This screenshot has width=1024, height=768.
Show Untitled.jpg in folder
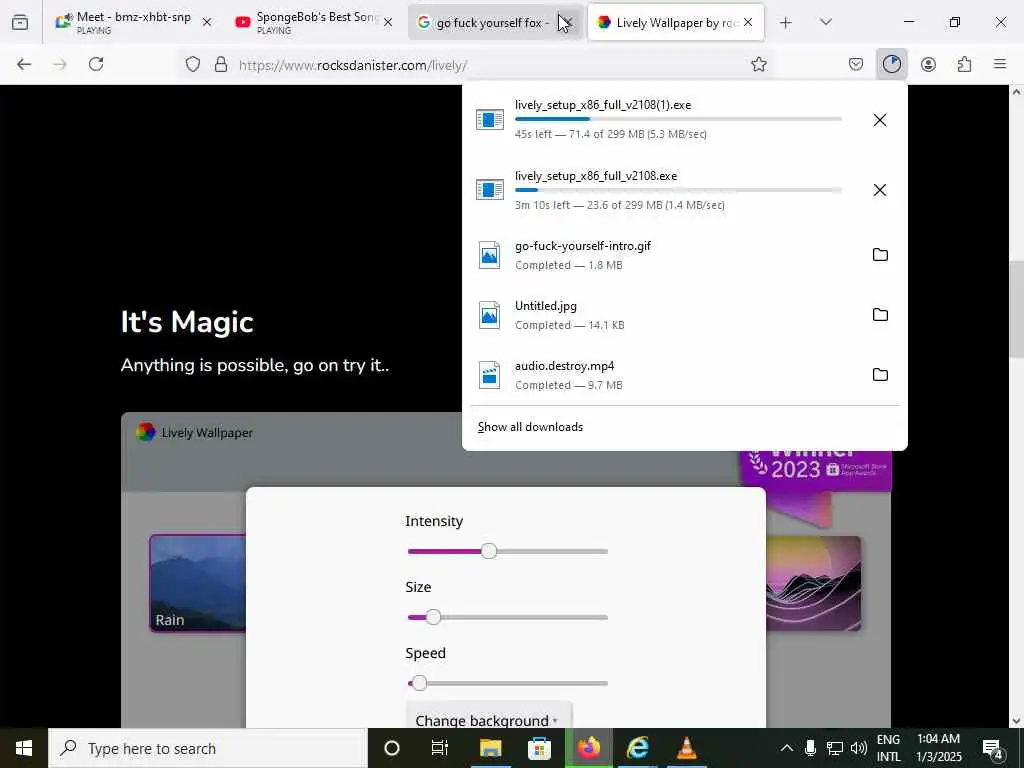(880, 315)
